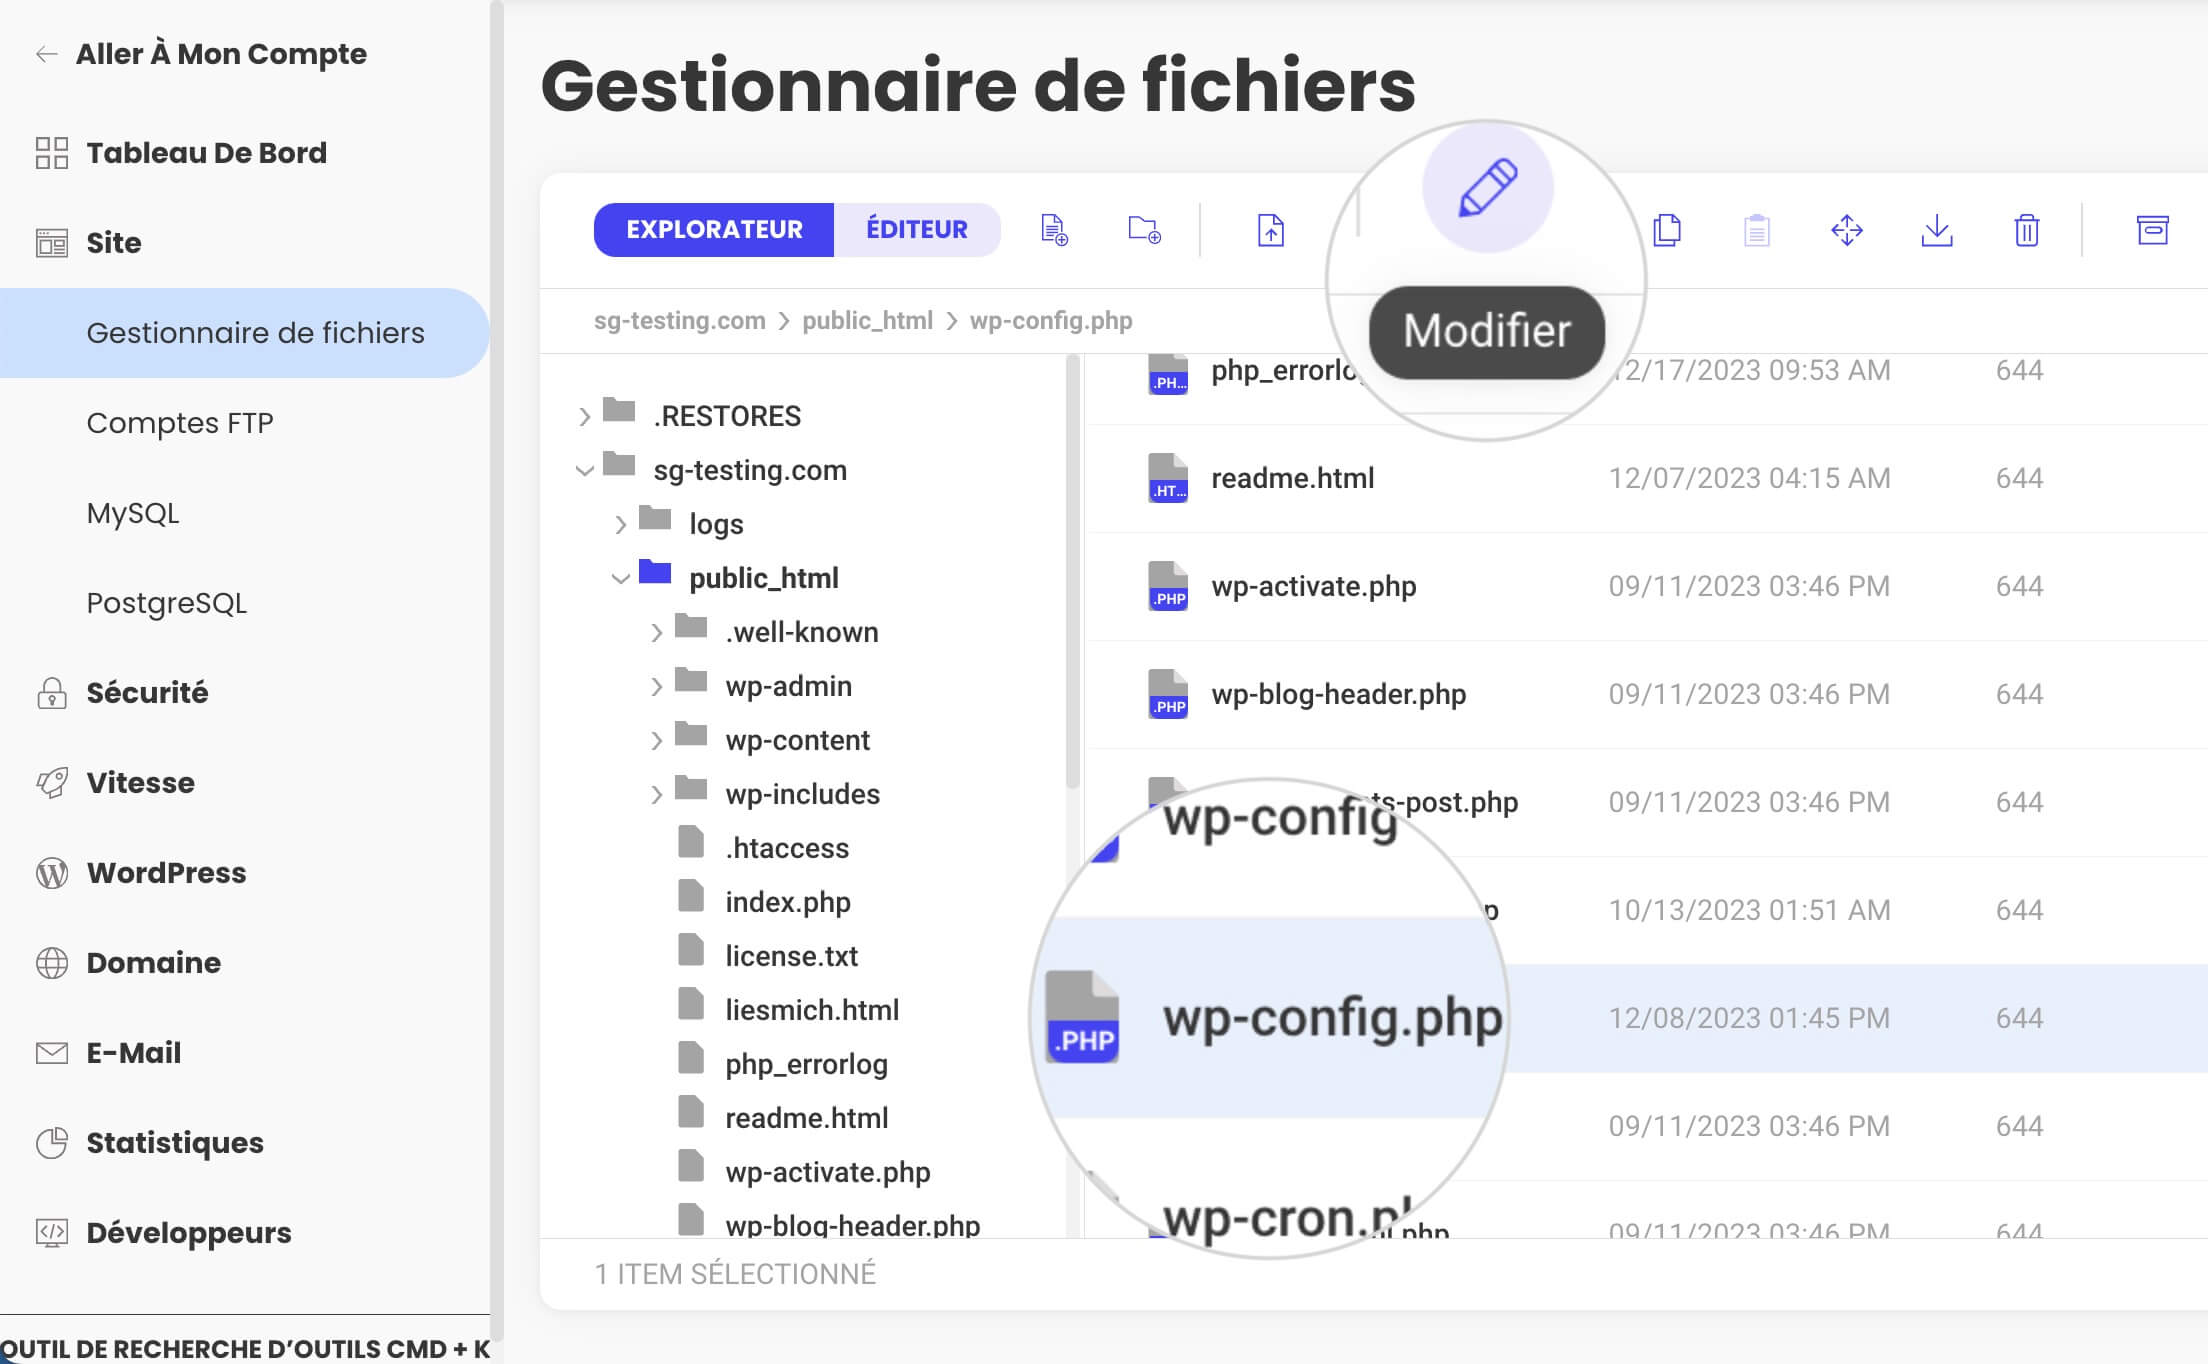This screenshot has width=2208, height=1364.
Task: Click the Site layout icon in sidebar
Action: 51,243
